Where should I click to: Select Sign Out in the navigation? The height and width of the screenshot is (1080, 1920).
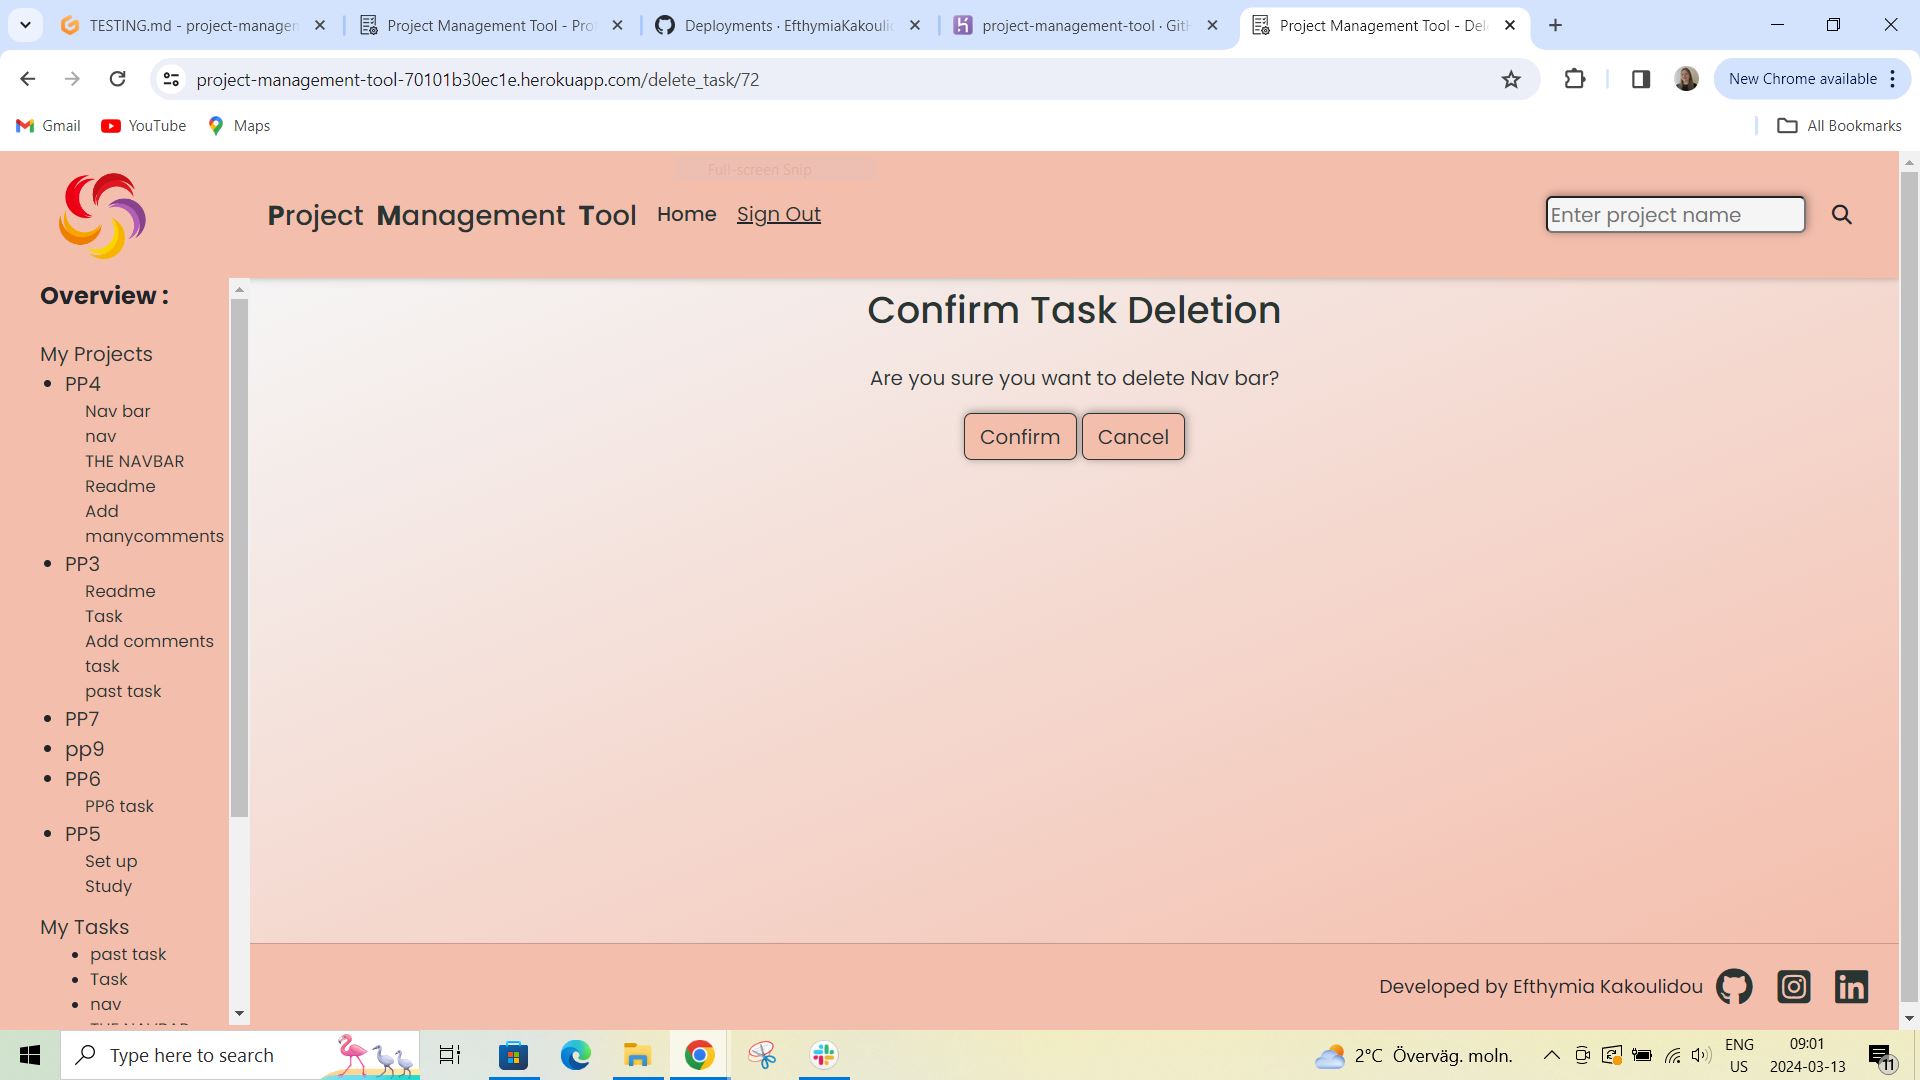point(779,214)
